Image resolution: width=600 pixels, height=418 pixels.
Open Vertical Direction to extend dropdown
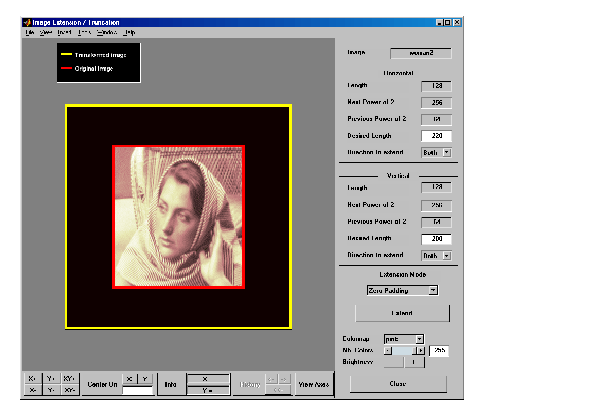coord(436,255)
